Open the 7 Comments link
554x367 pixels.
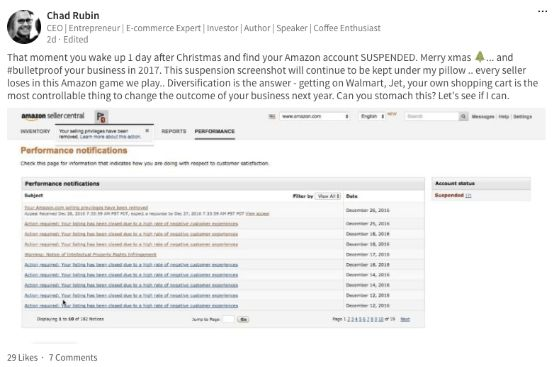pyautogui.click(x=73, y=357)
